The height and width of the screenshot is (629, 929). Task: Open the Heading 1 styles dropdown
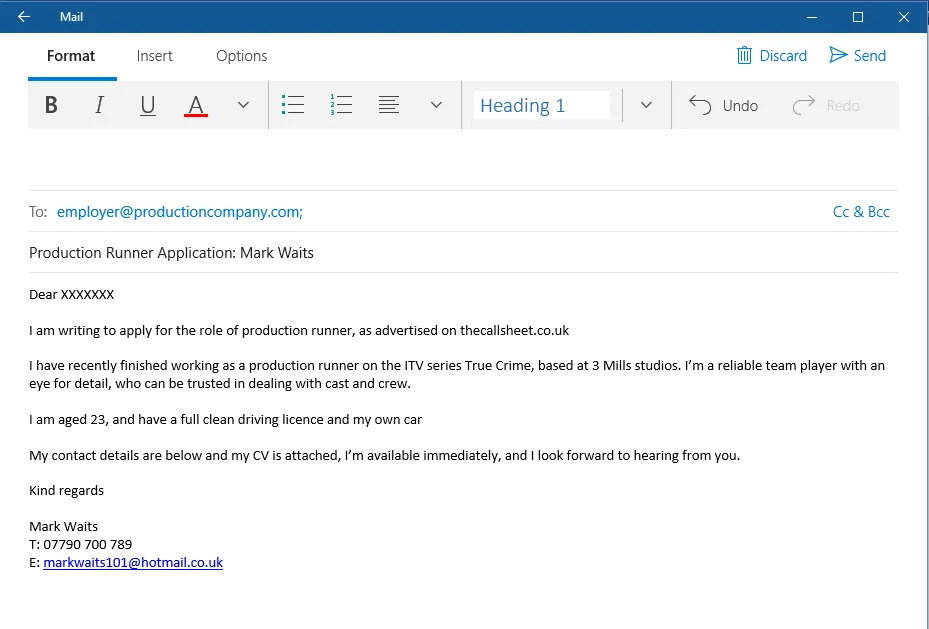(x=646, y=104)
